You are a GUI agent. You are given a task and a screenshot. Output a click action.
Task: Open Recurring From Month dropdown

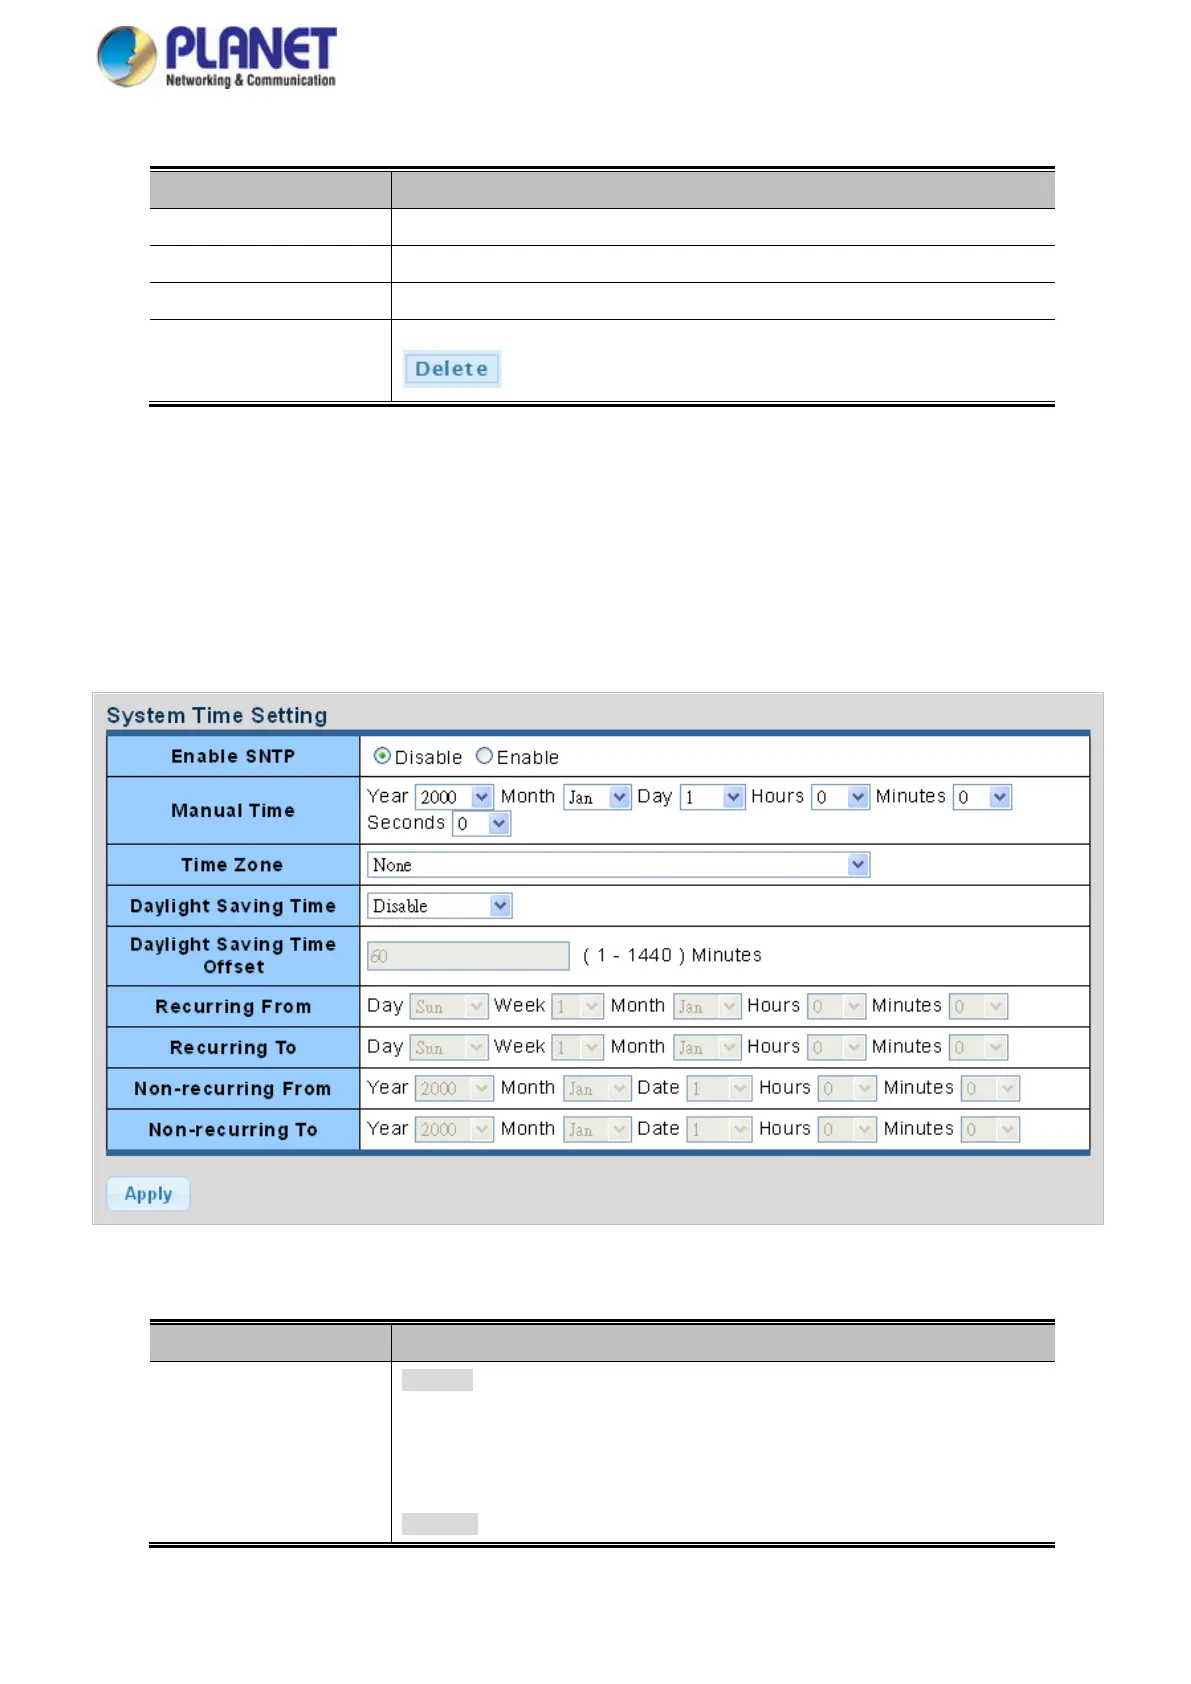(707, 1006)
